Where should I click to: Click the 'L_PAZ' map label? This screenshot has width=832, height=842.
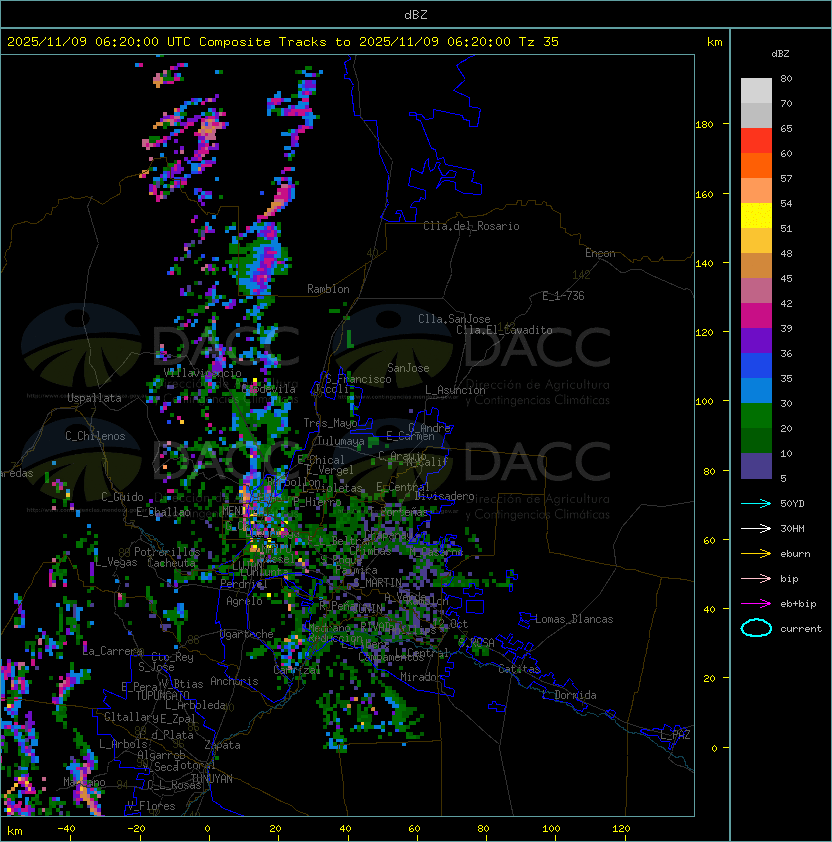tap(675, 735)
